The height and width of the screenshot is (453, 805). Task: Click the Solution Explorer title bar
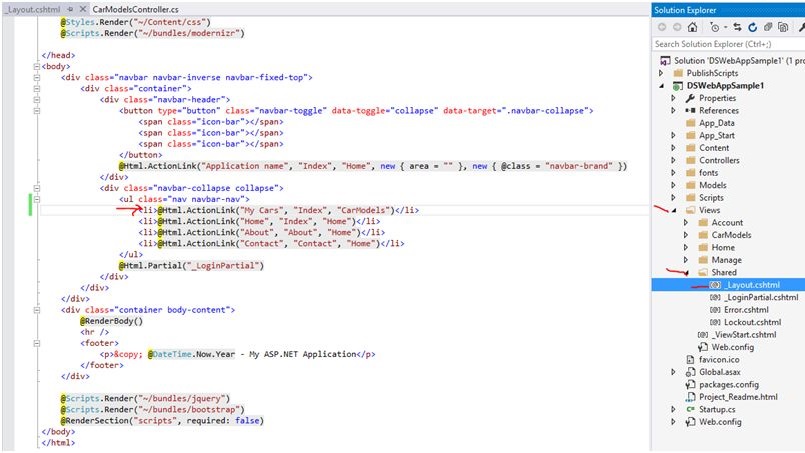728,10
